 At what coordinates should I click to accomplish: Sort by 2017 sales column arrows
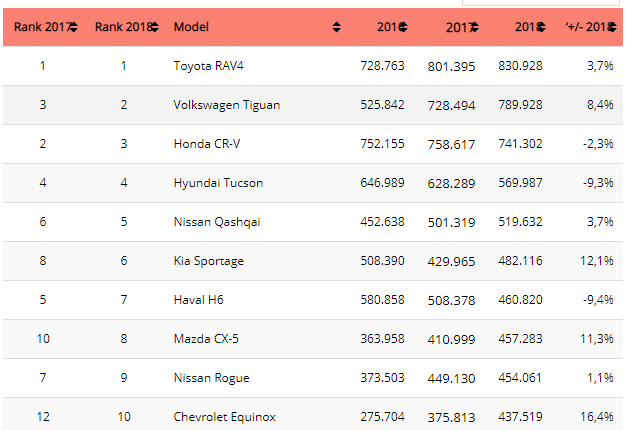tap(474, 27)
